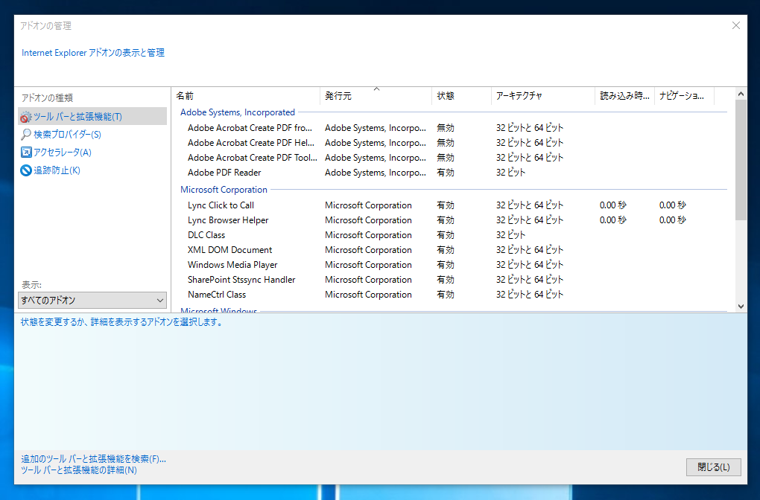Click navigation time of Lync Browser Helper
The image size is (760, 500).
coord(672,220)
